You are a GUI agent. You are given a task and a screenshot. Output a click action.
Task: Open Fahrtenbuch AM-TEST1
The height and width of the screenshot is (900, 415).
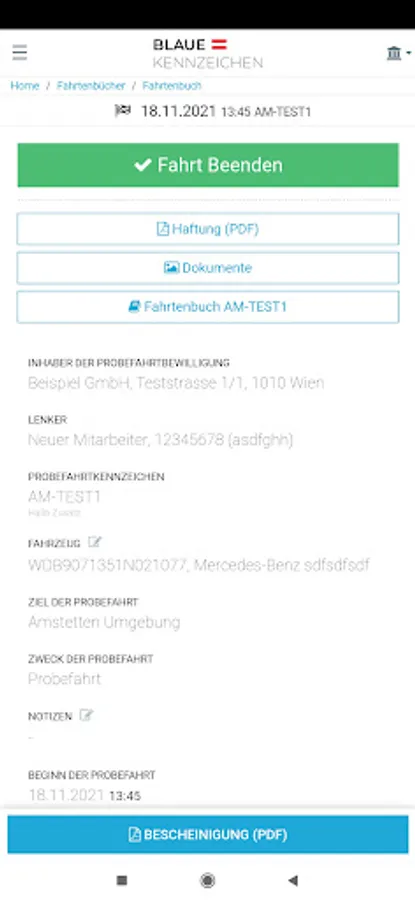[208, 307]
